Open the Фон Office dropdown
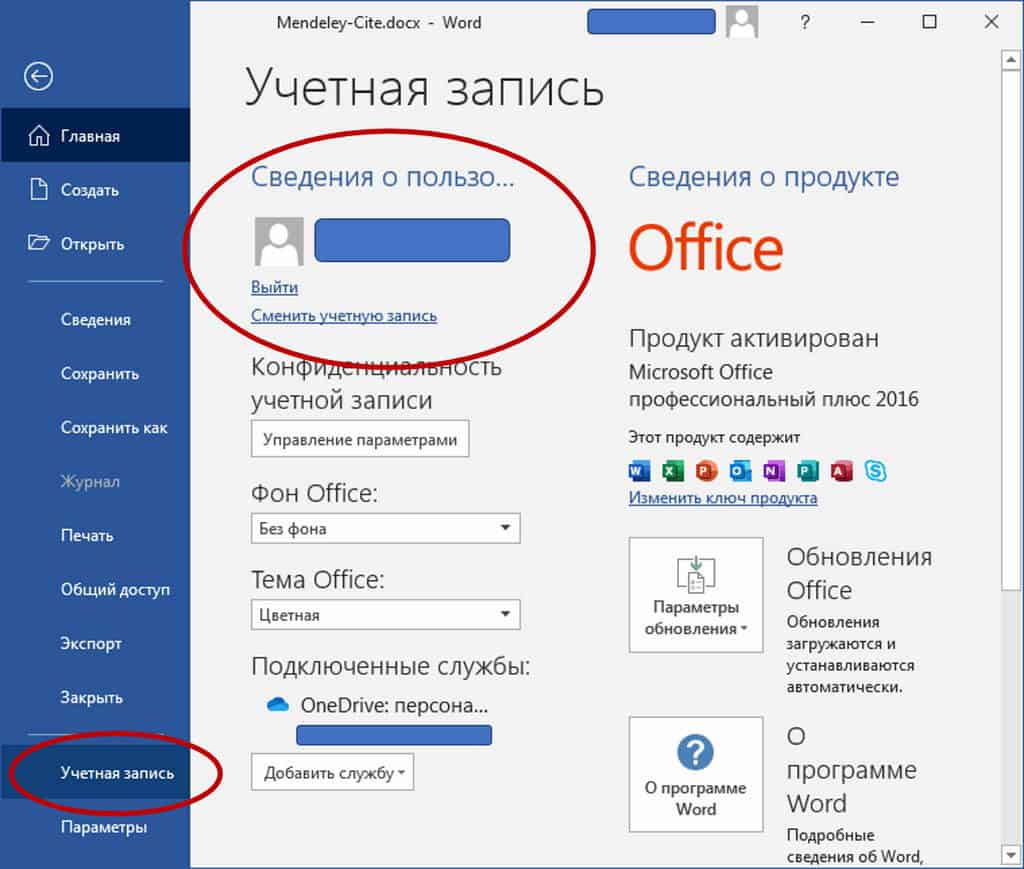This screenshot has width=1024, height=869. pyautogui.click(x=385, y=528)
